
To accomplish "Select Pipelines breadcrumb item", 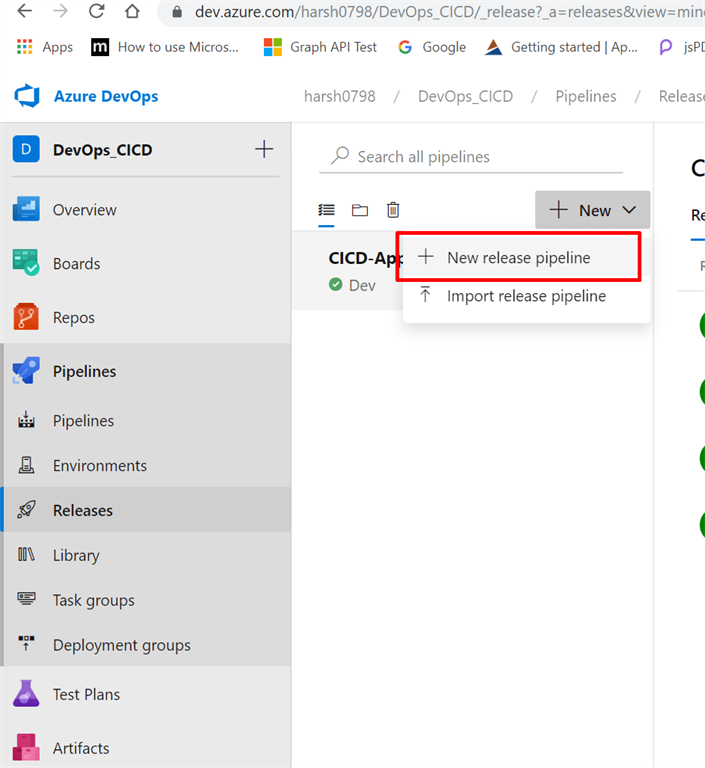I will (x=585, y=96).
